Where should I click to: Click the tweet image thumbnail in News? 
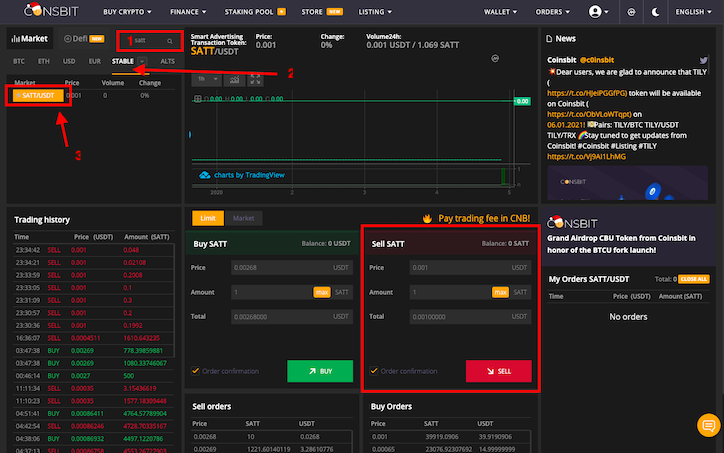coord(627,183)
